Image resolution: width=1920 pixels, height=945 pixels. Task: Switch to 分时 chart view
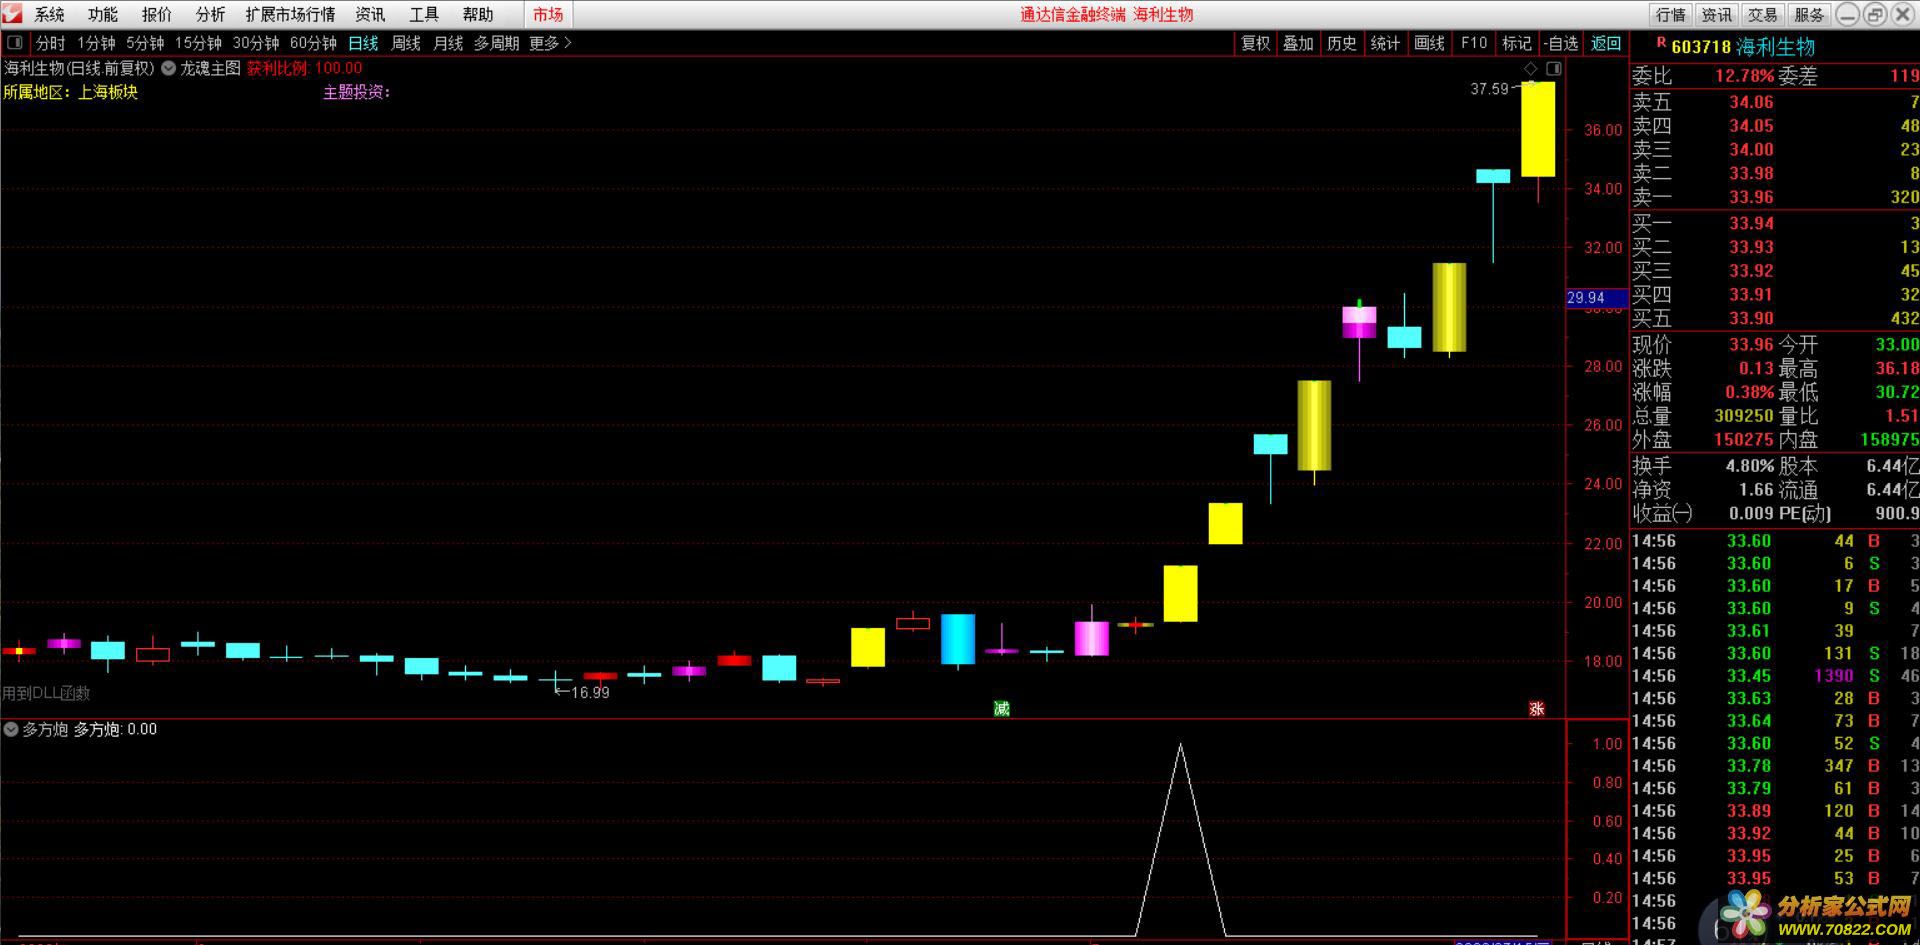pos(50,43)
